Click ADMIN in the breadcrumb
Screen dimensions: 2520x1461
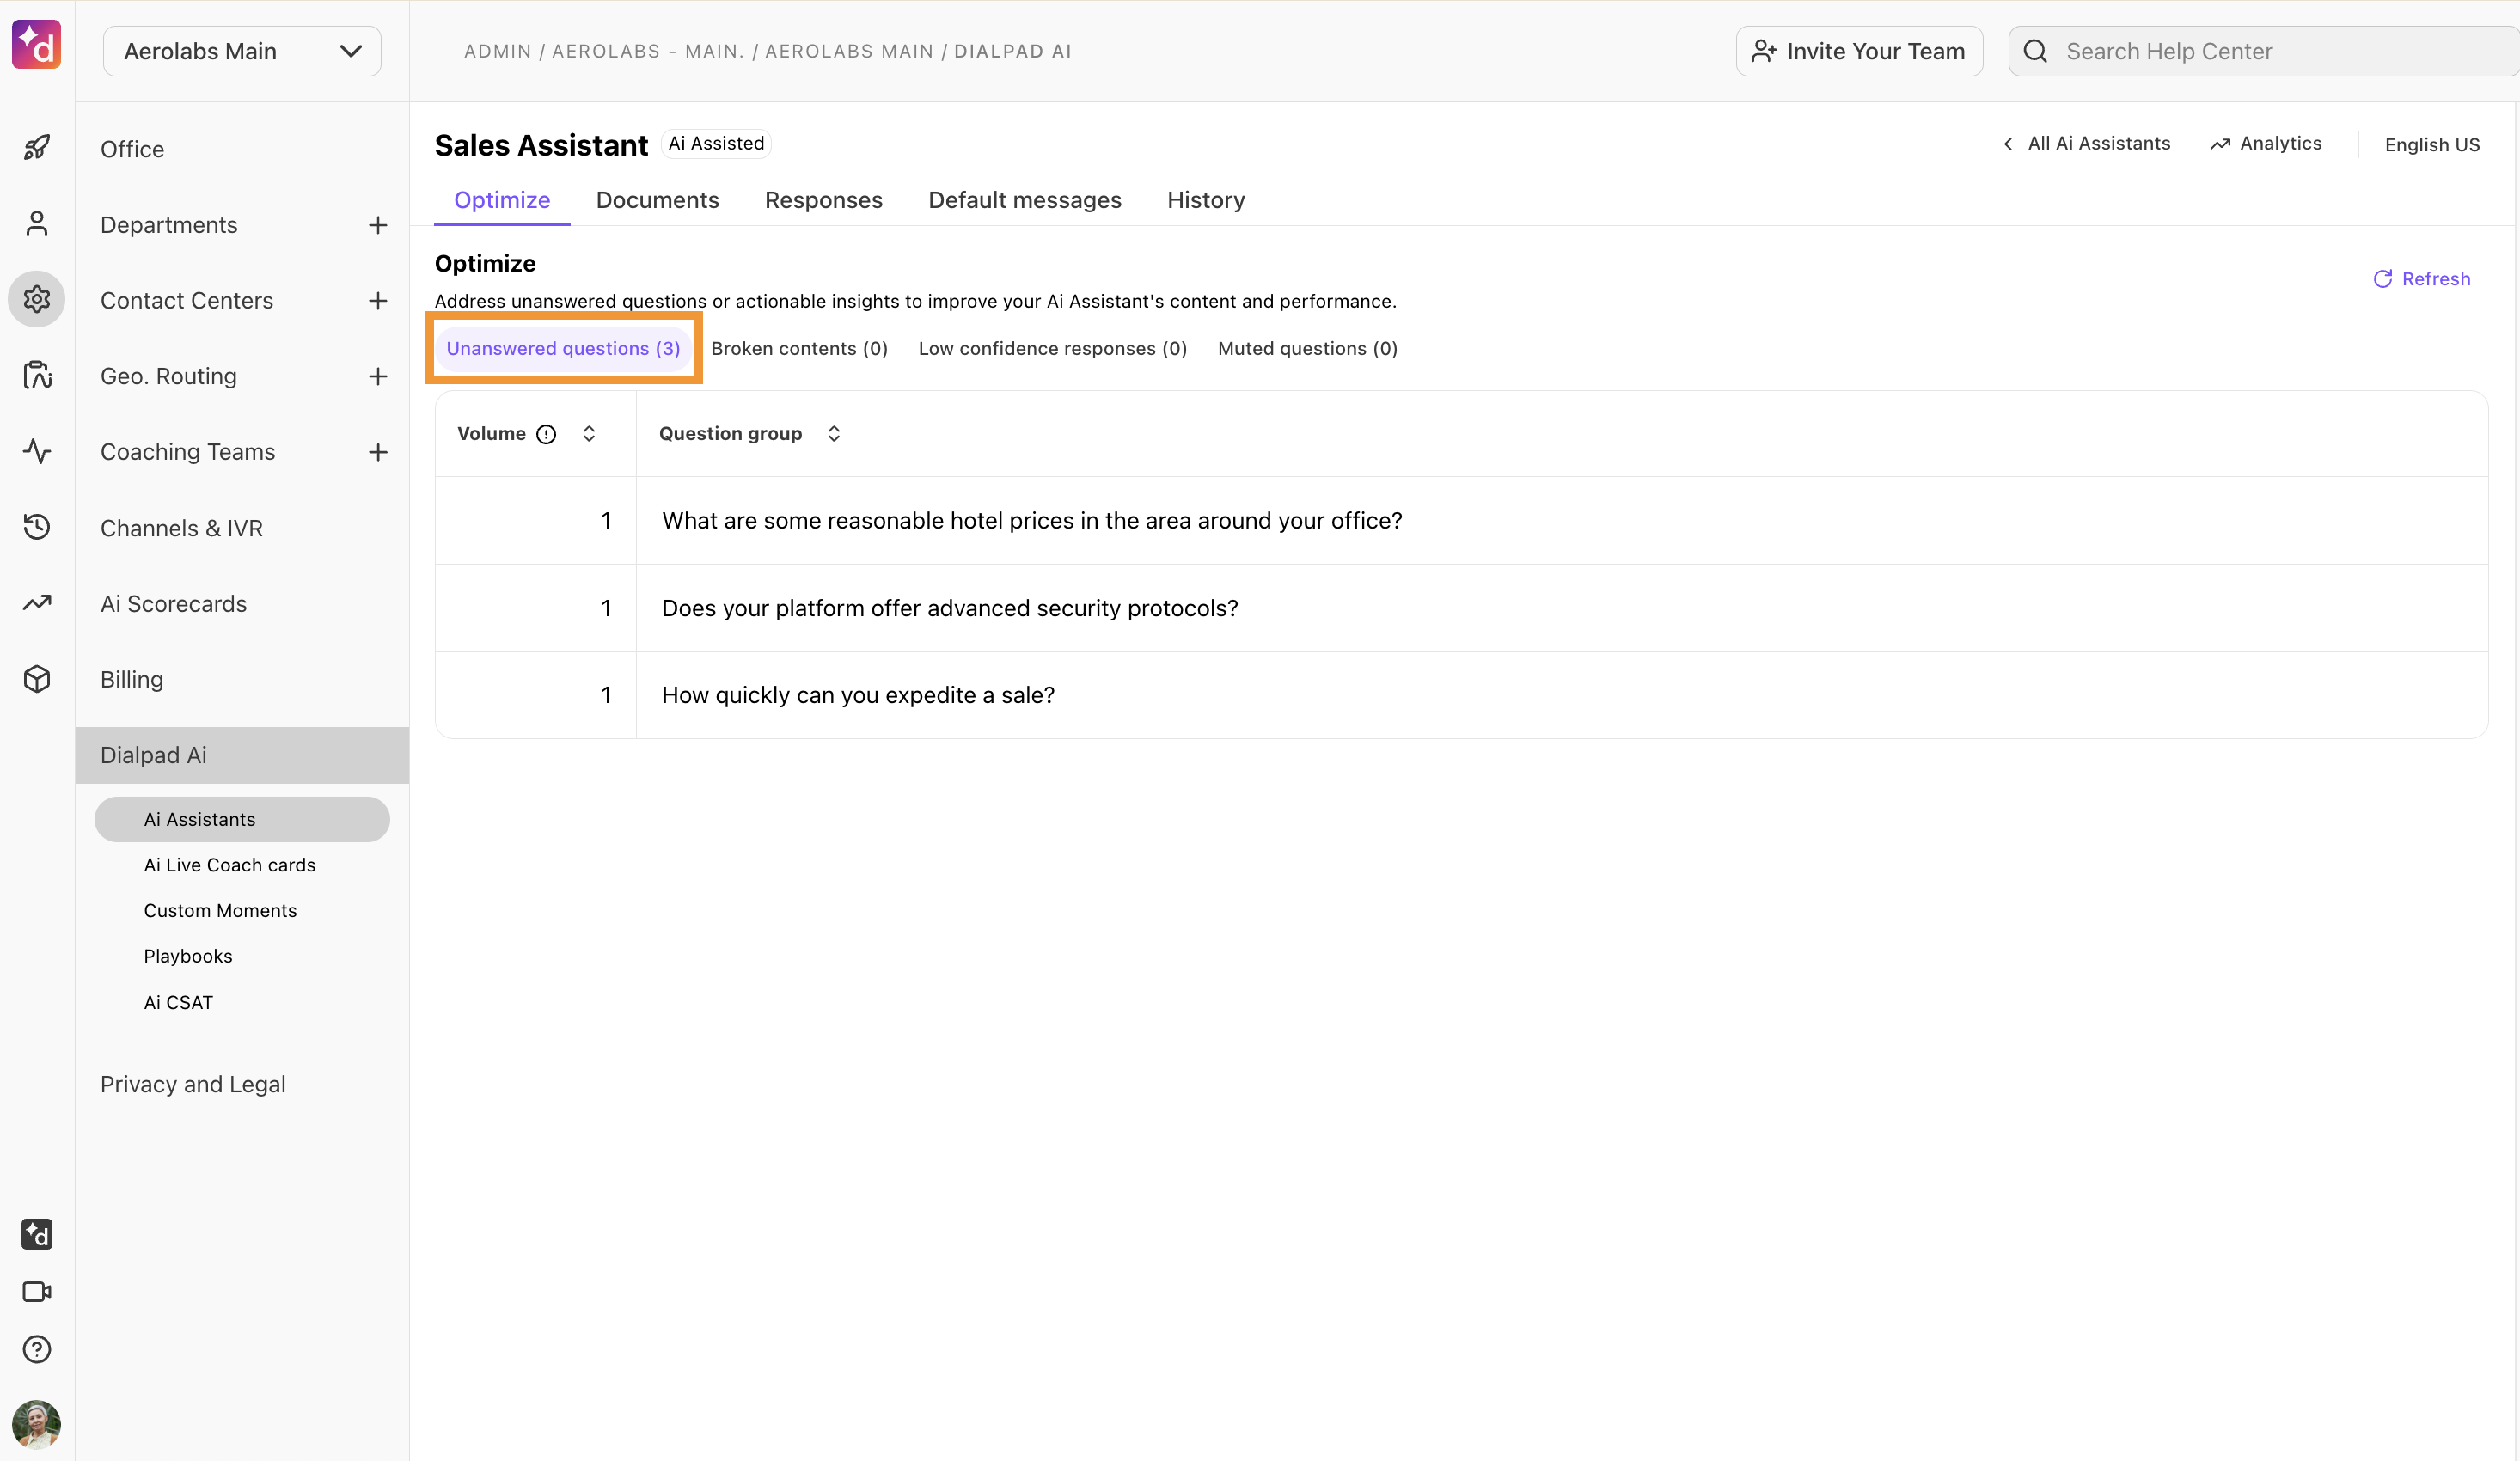coord(497,51)
